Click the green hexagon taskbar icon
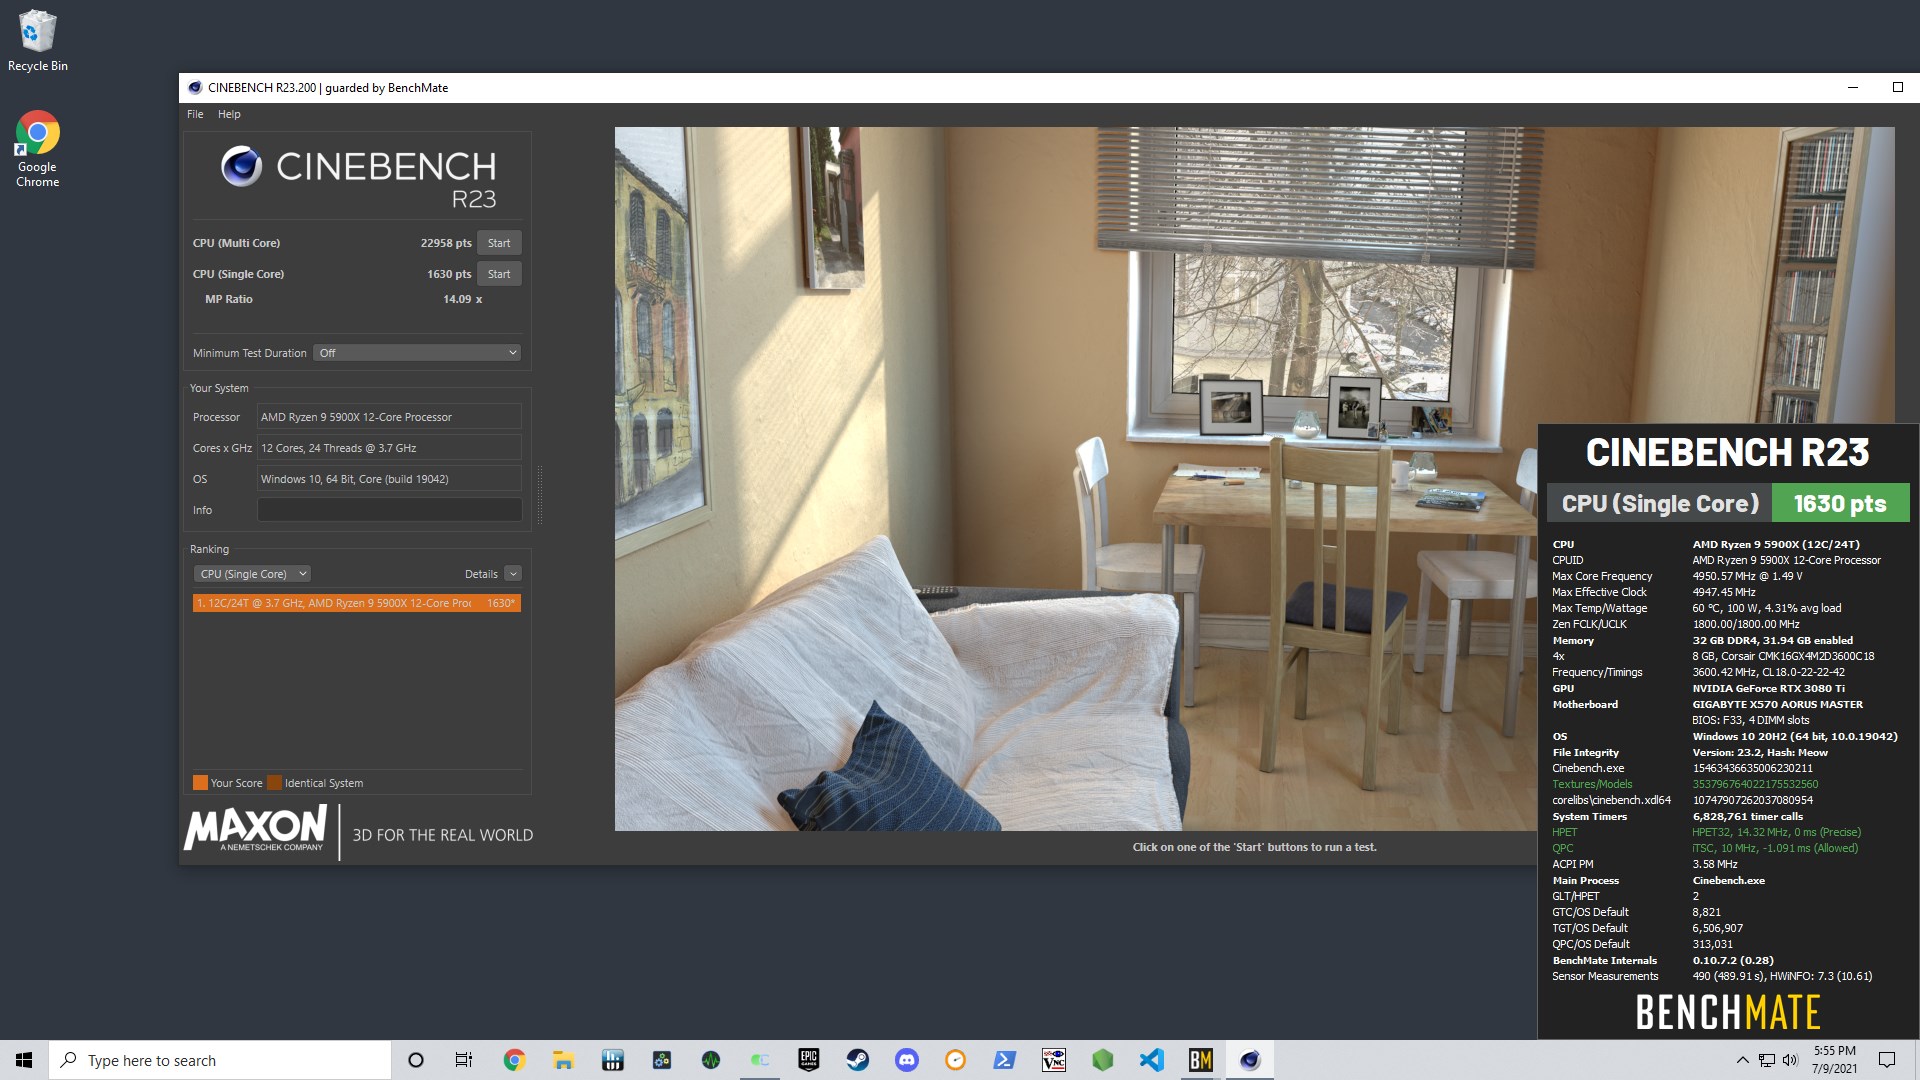 pyautogui.click(x=1103, y=1060)
